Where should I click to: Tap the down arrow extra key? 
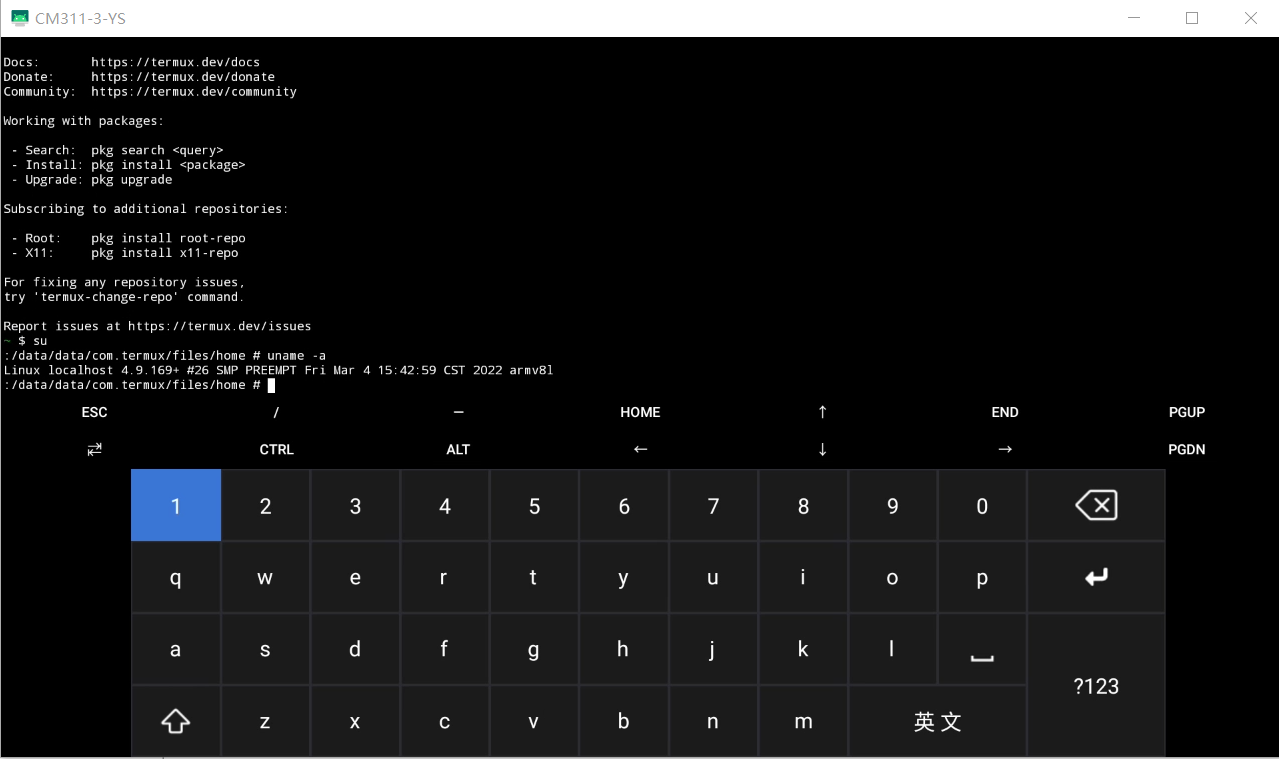[x=822, y=449]
